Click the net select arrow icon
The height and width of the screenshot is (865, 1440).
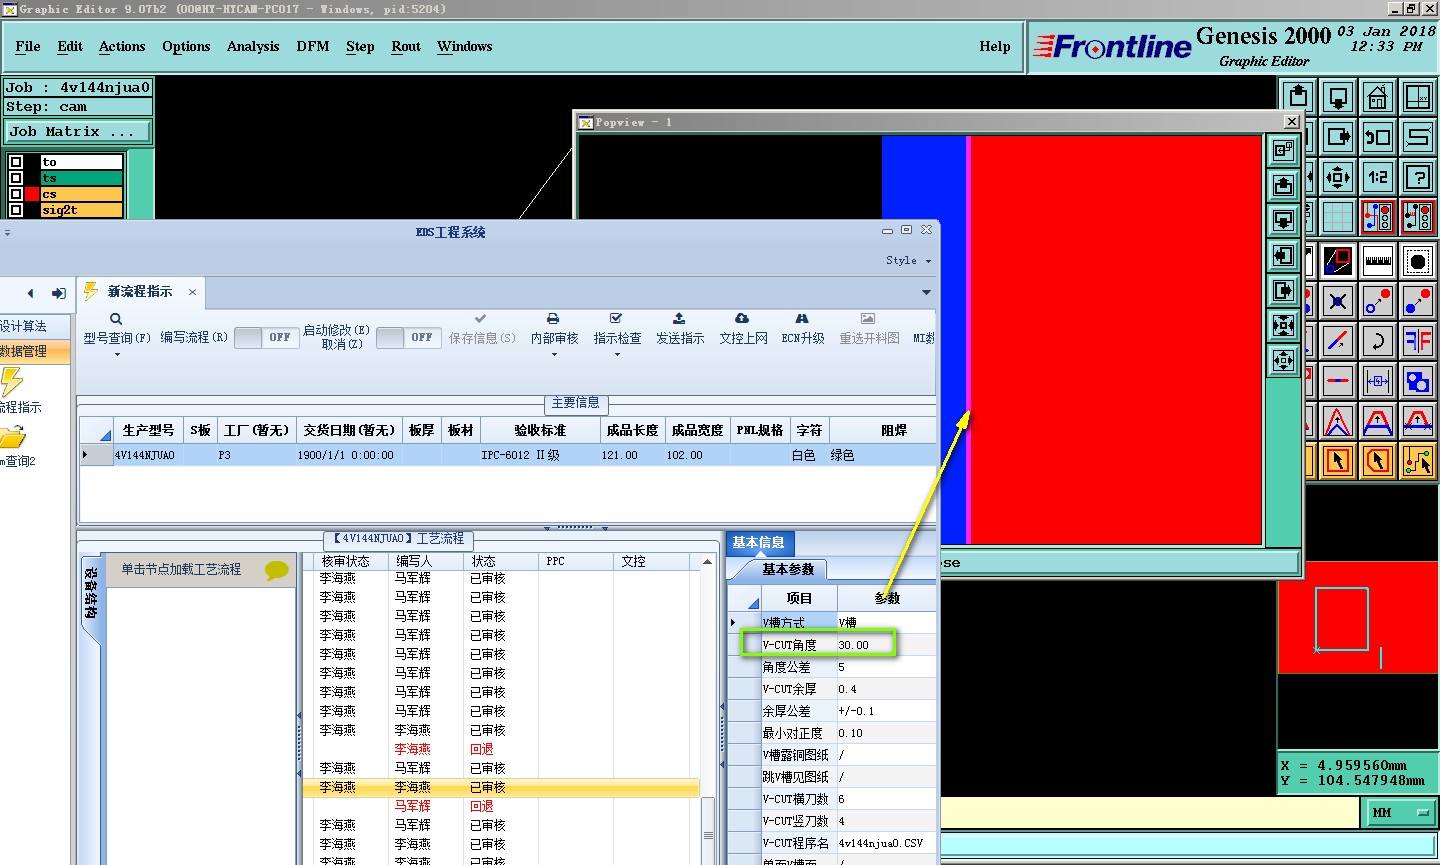(x=1418, y=461)
